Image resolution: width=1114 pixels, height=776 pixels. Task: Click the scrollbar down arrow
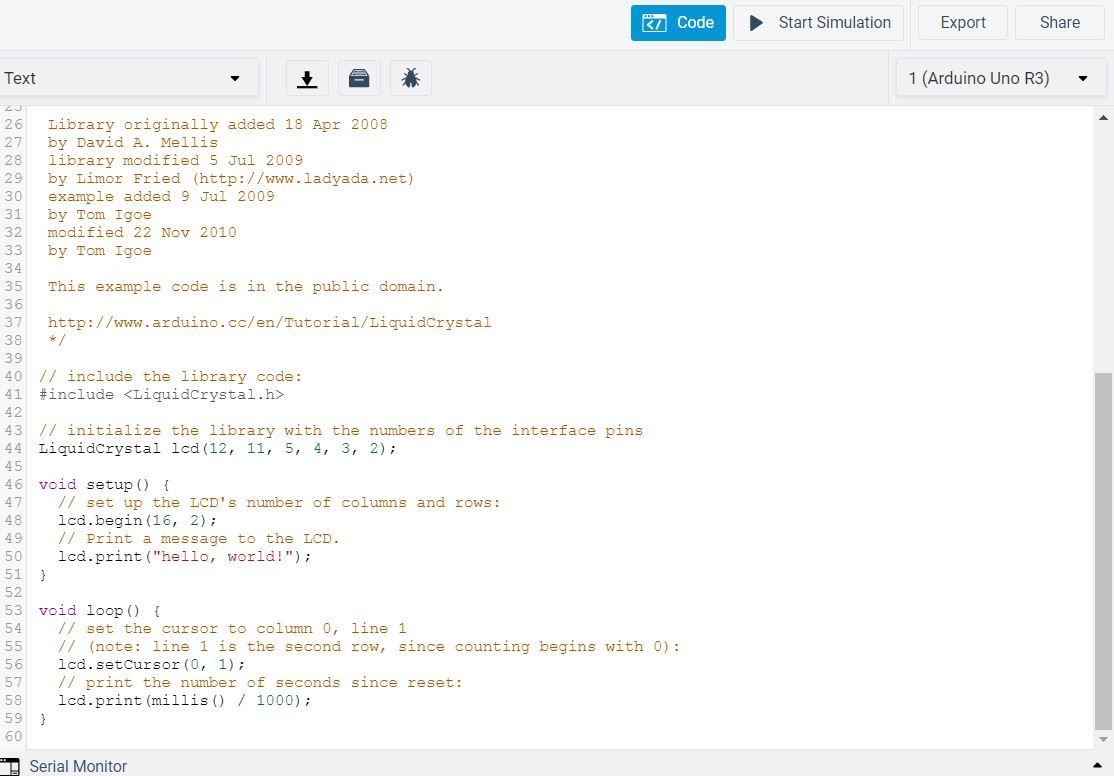click(1104, 741)
